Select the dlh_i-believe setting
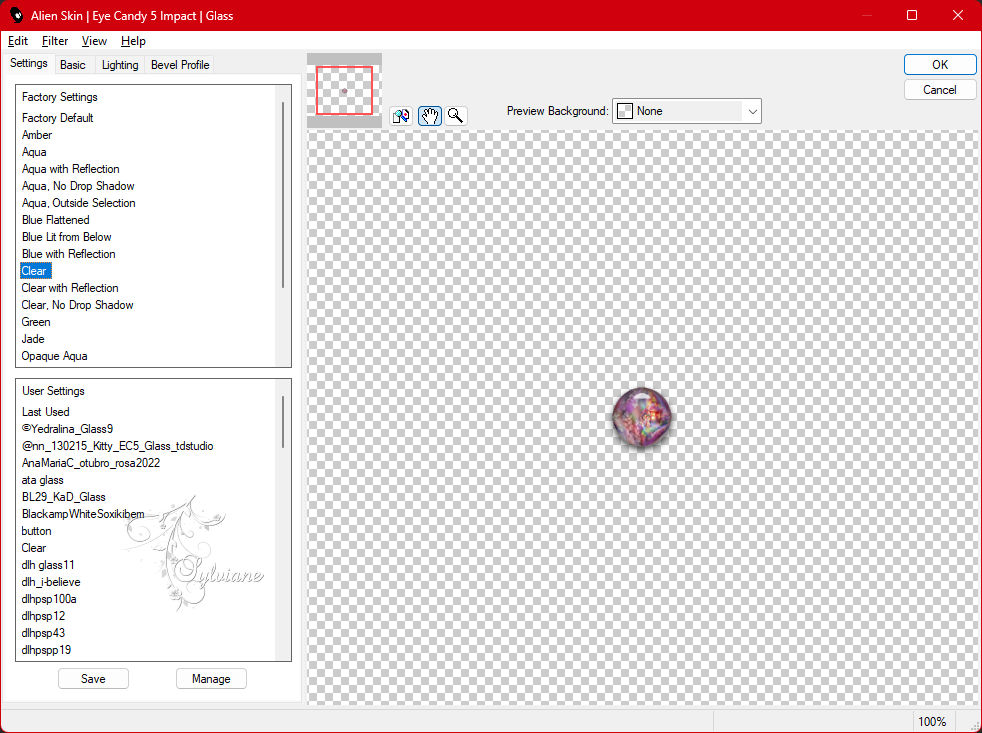 [51, 581]
